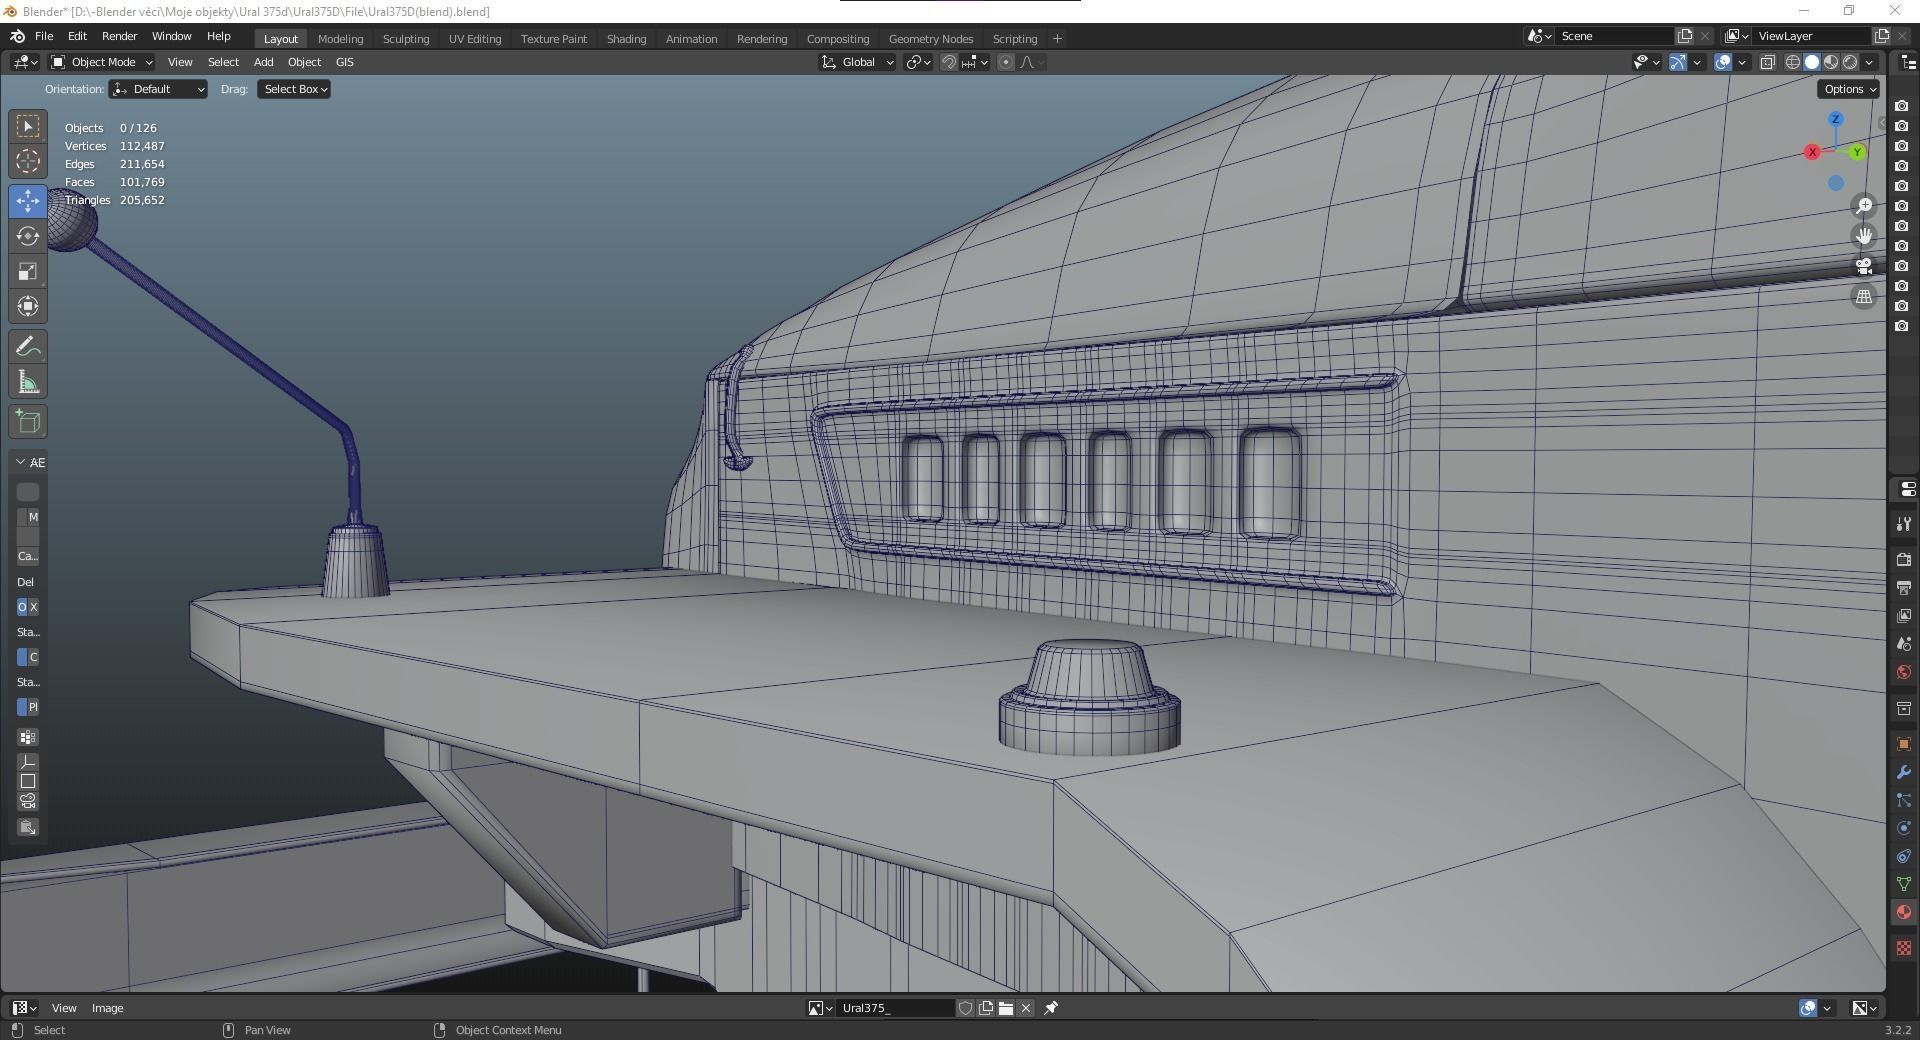Open the Particles properties tab
1920x1040 pixels.
point(1904,800)
